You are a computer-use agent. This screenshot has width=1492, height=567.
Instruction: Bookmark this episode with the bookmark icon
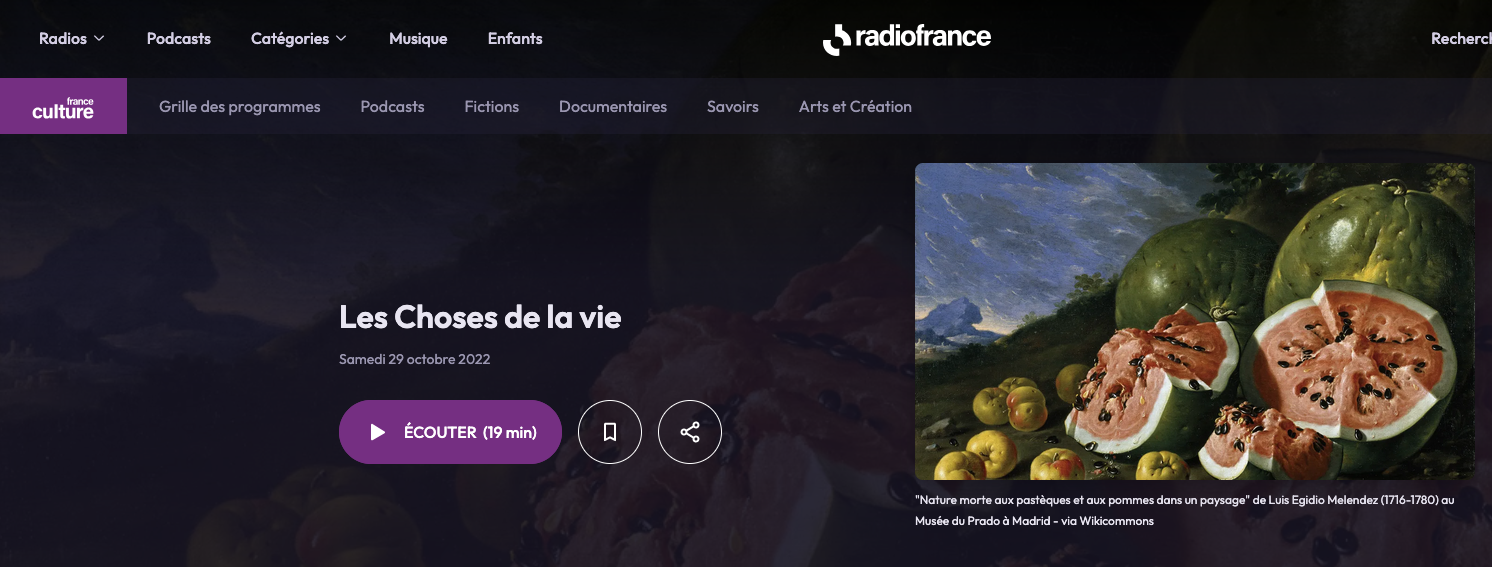[x=610, y=432]
